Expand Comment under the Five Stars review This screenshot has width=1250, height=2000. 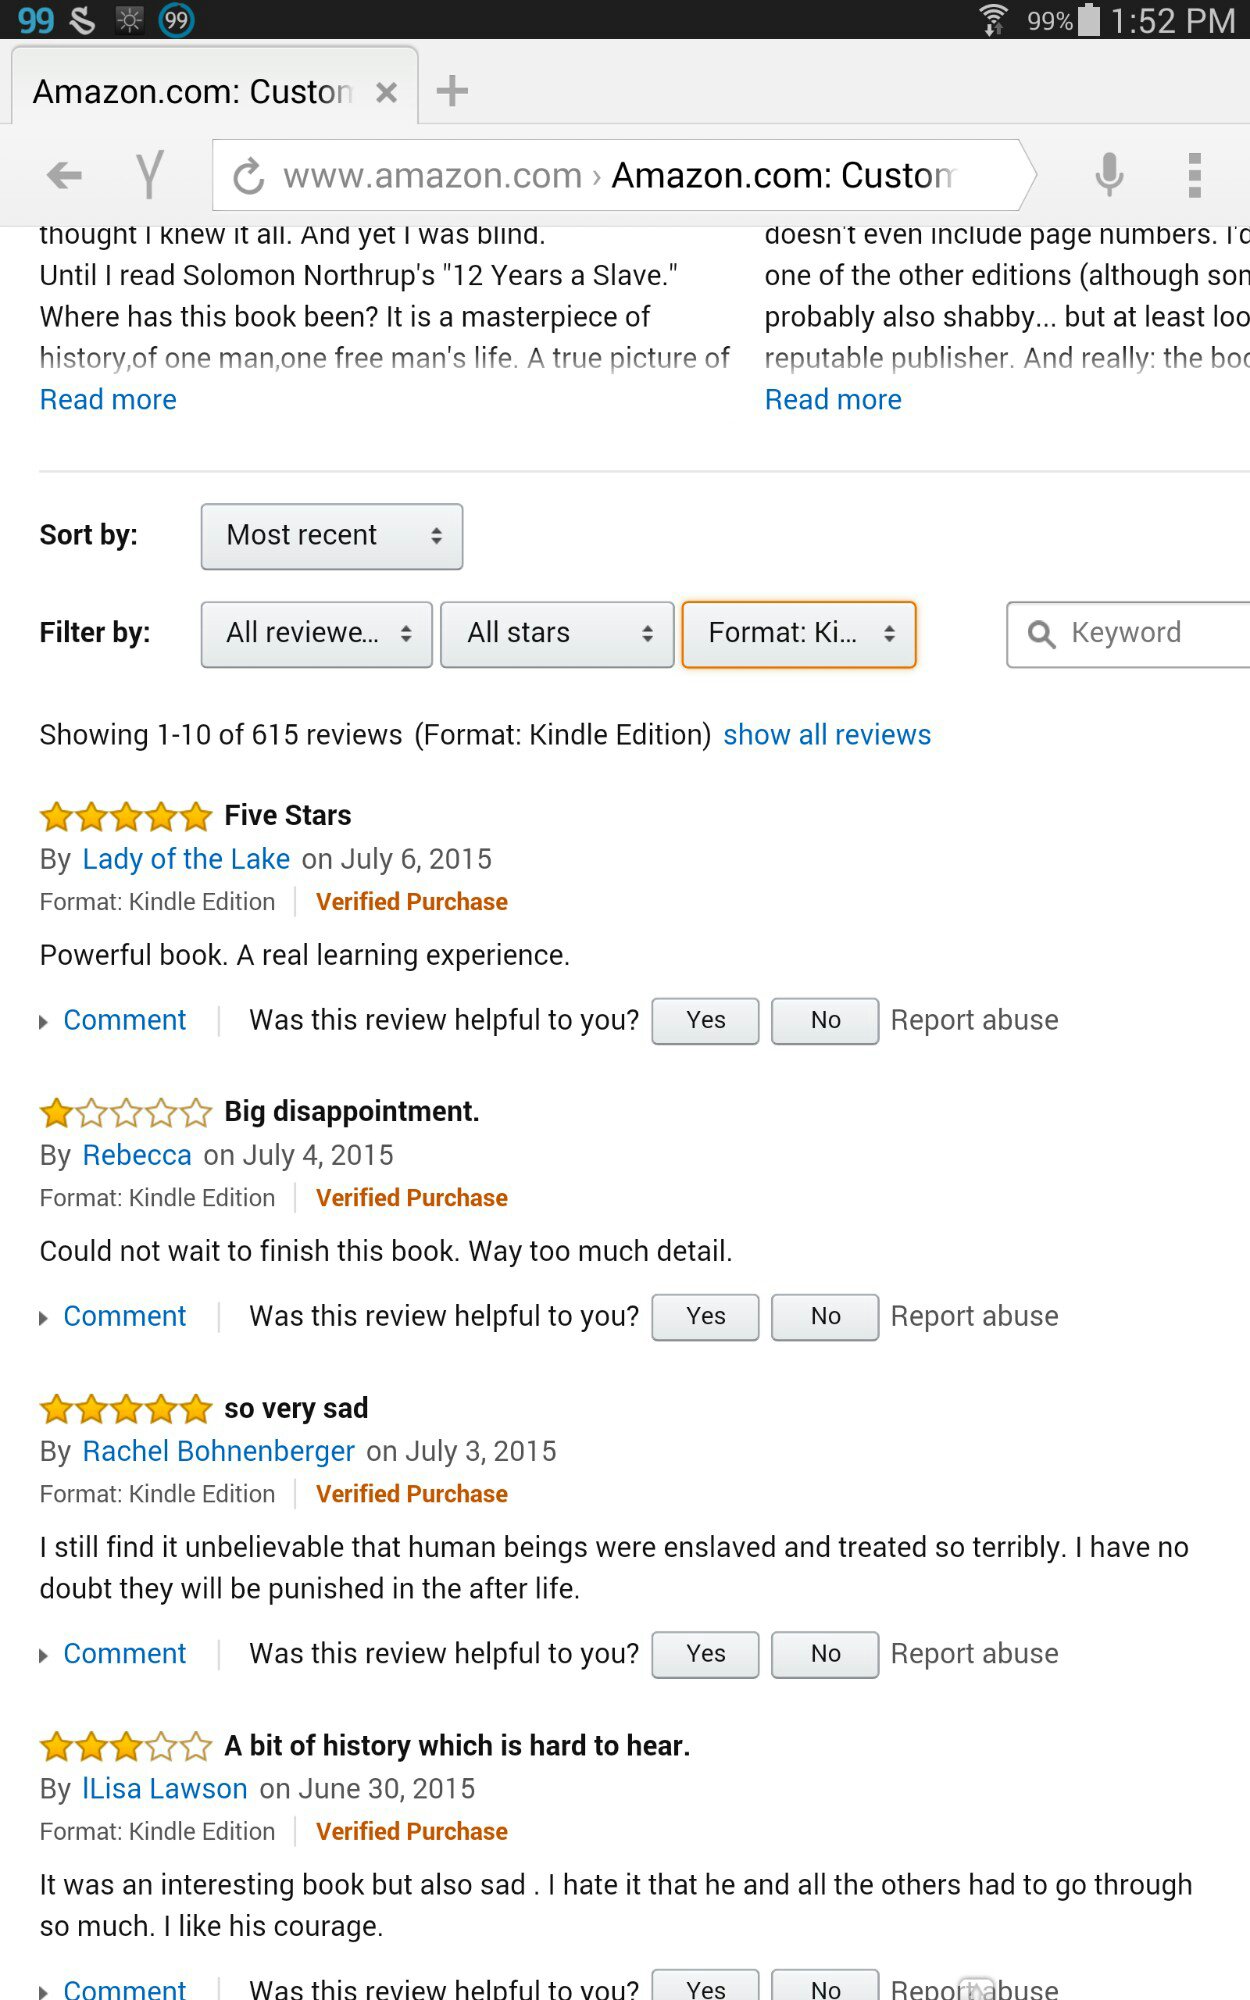[x=124, y=1020]
